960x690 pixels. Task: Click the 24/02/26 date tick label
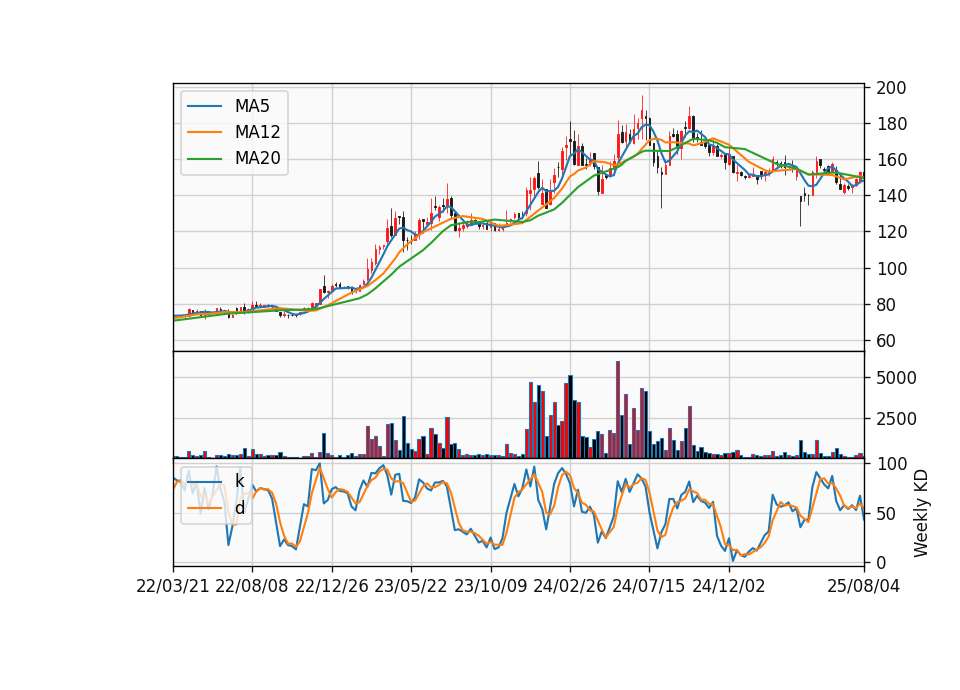[569, 586]
